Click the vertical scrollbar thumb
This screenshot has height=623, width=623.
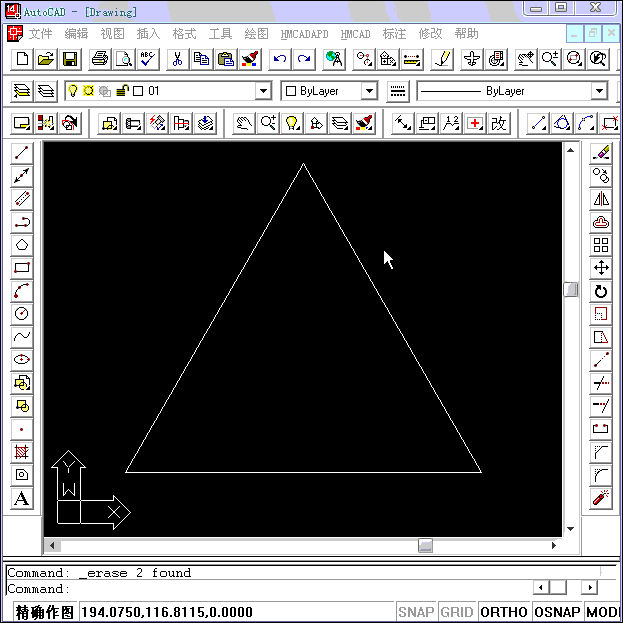571,289
